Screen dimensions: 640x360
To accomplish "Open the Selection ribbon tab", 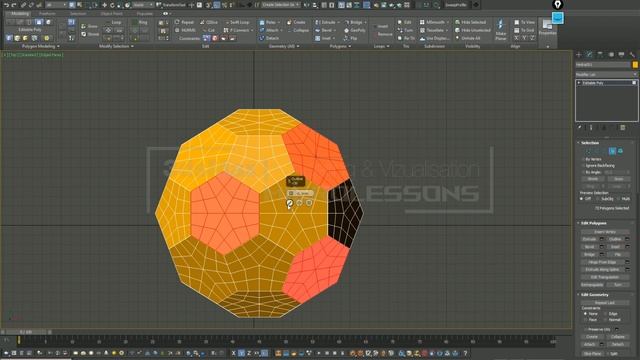I will click(78, 13).
